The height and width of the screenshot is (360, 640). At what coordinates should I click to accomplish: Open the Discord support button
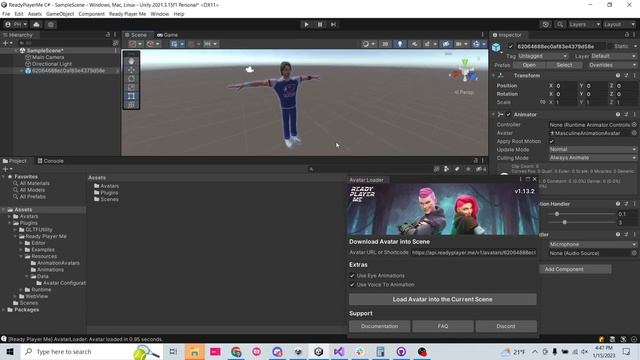point(506,326)
